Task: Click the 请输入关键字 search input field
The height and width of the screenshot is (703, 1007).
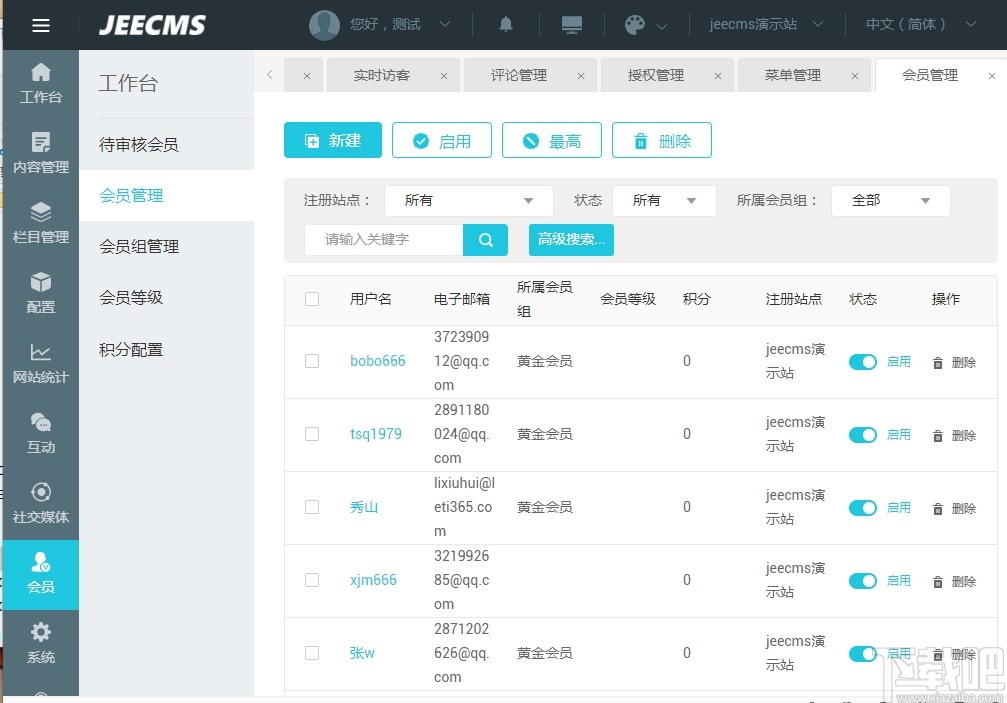Action: pyautogui.click(x=383, y=240)
